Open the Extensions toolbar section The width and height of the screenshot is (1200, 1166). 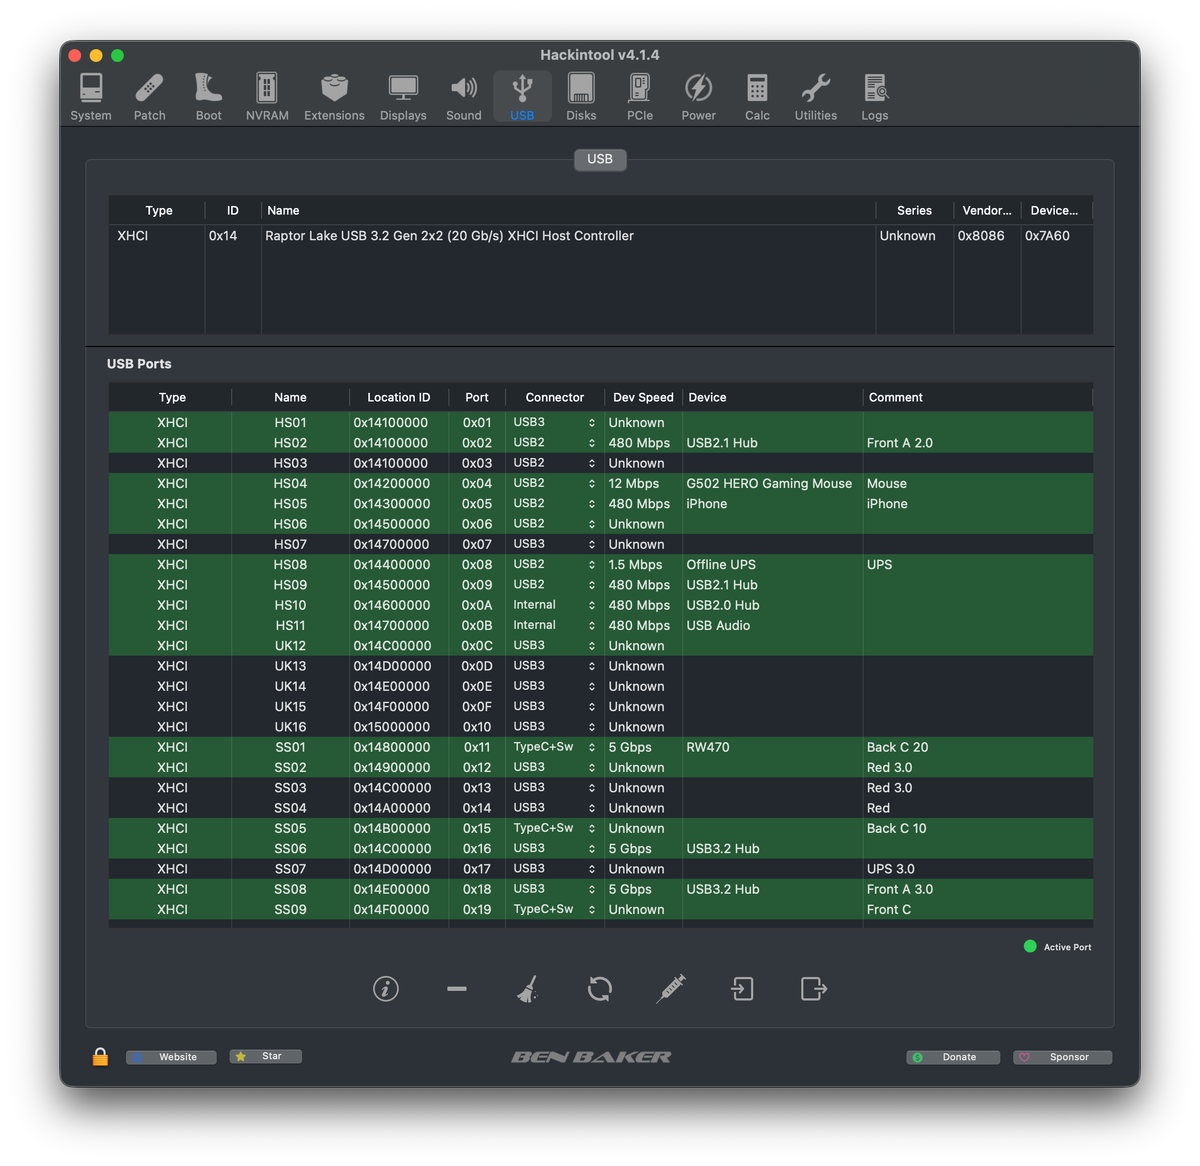[x=334, y=97]
